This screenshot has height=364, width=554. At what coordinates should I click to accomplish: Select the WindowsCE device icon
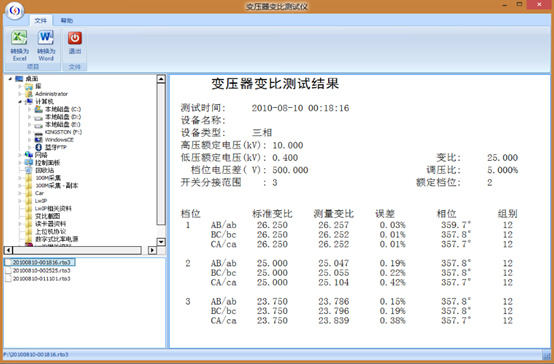click(x=39, y=140)
